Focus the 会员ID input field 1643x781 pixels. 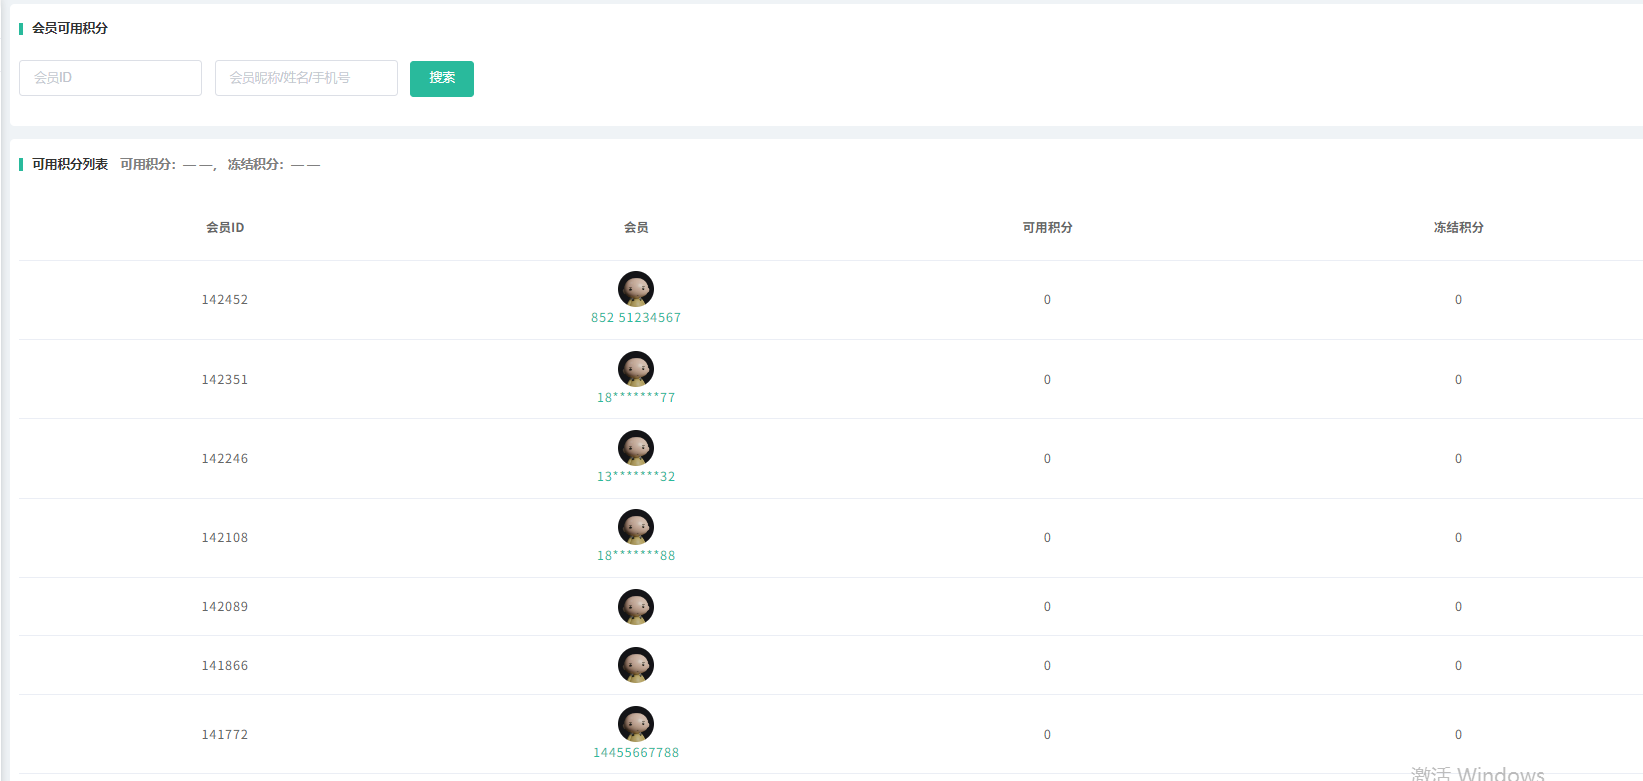pos(110,78)
